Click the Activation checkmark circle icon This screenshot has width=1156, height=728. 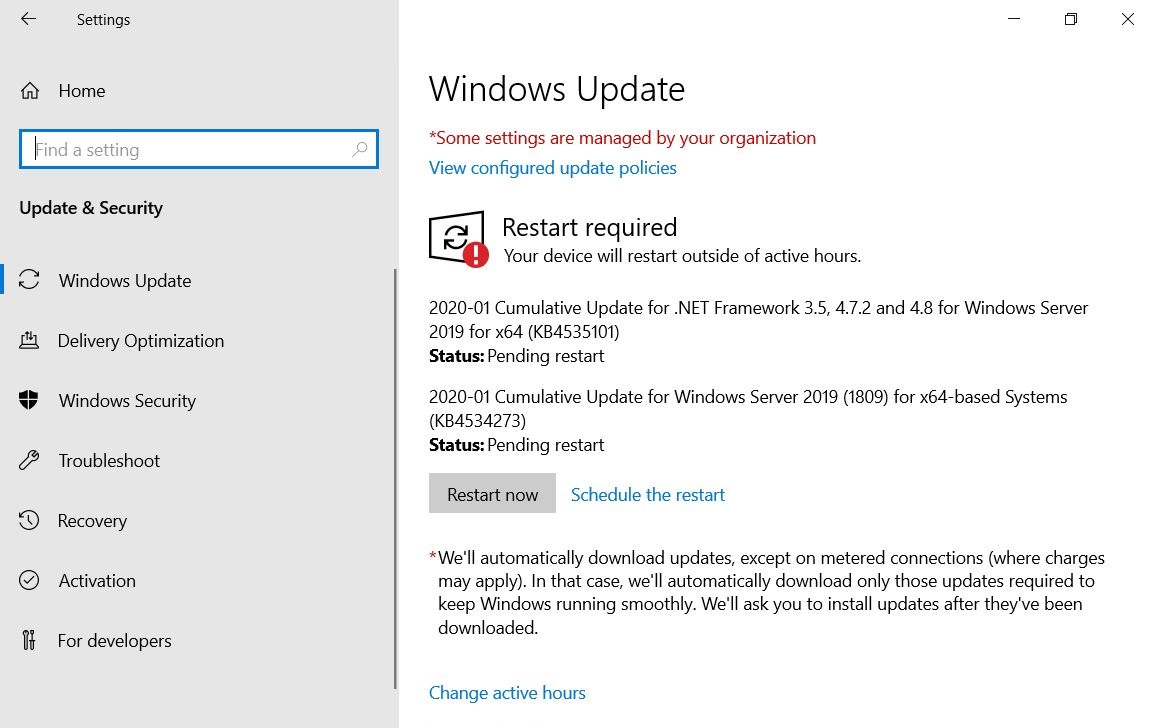pyautogui.click(x=30, y=581)
